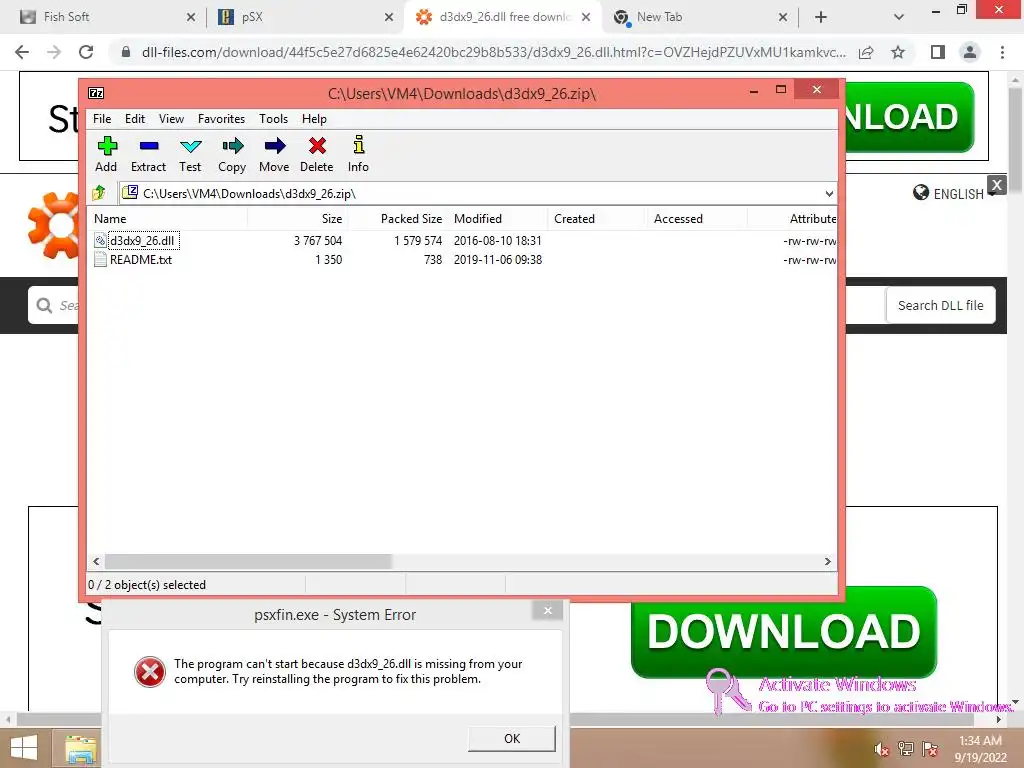Open Action Center flag icon
The height and width of the screenshot is (768, 1024).
coord(930,749)
